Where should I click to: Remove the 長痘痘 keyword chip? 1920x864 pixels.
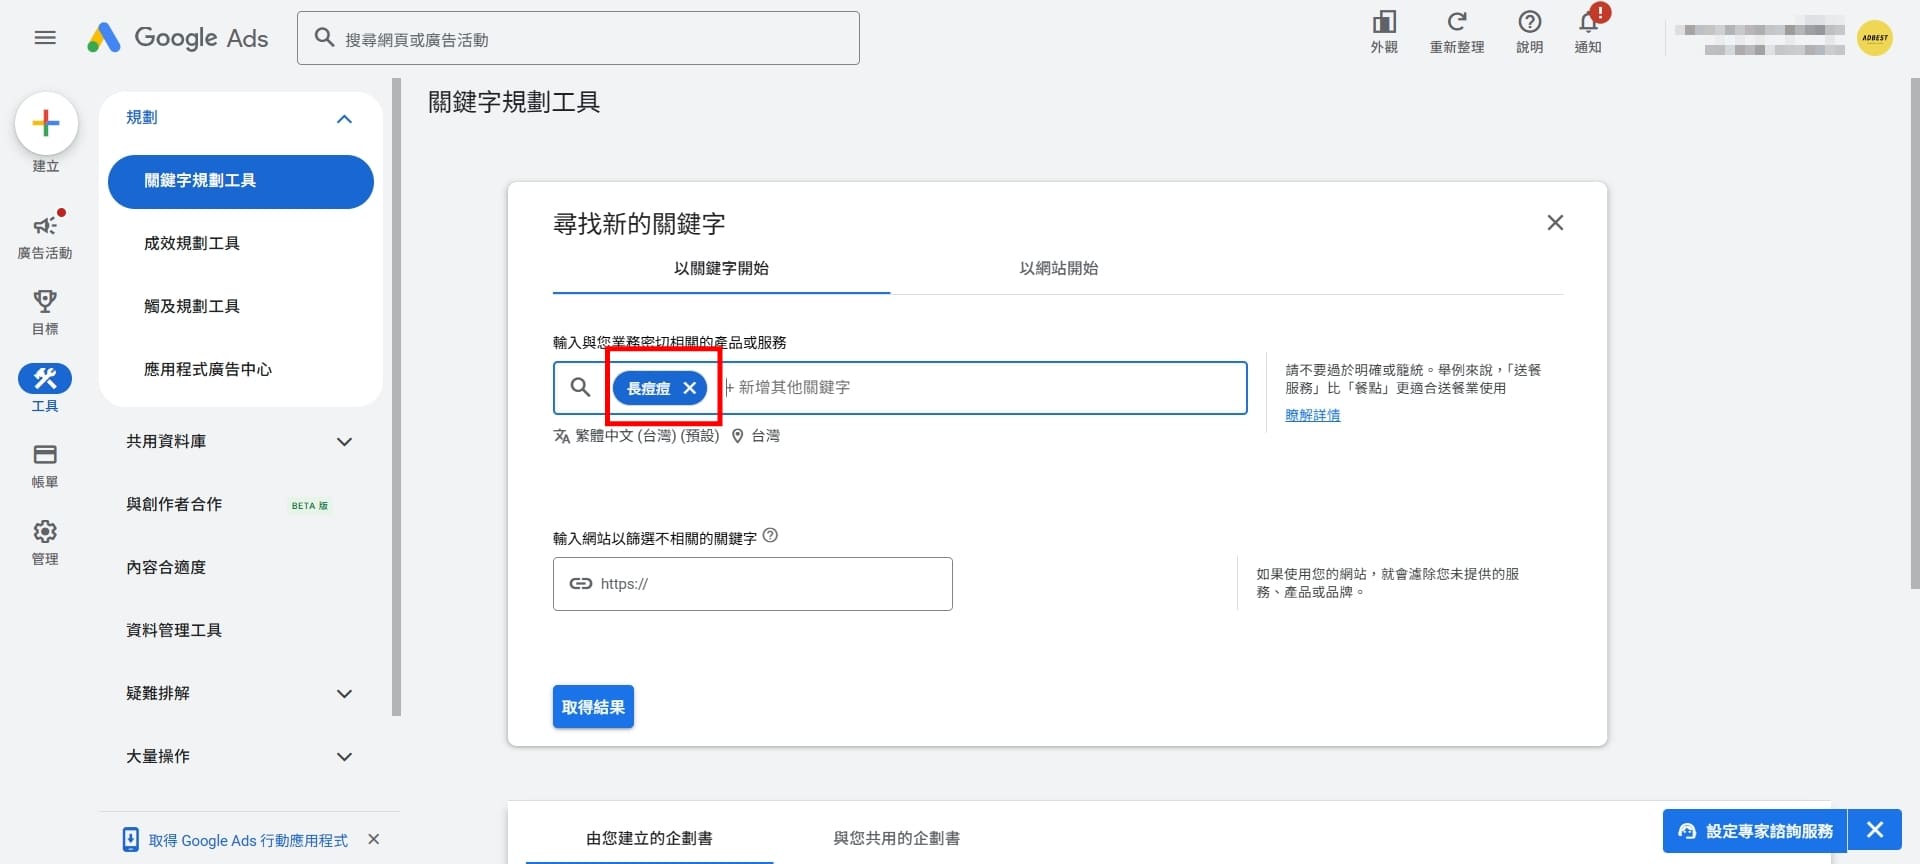point(690,388)
